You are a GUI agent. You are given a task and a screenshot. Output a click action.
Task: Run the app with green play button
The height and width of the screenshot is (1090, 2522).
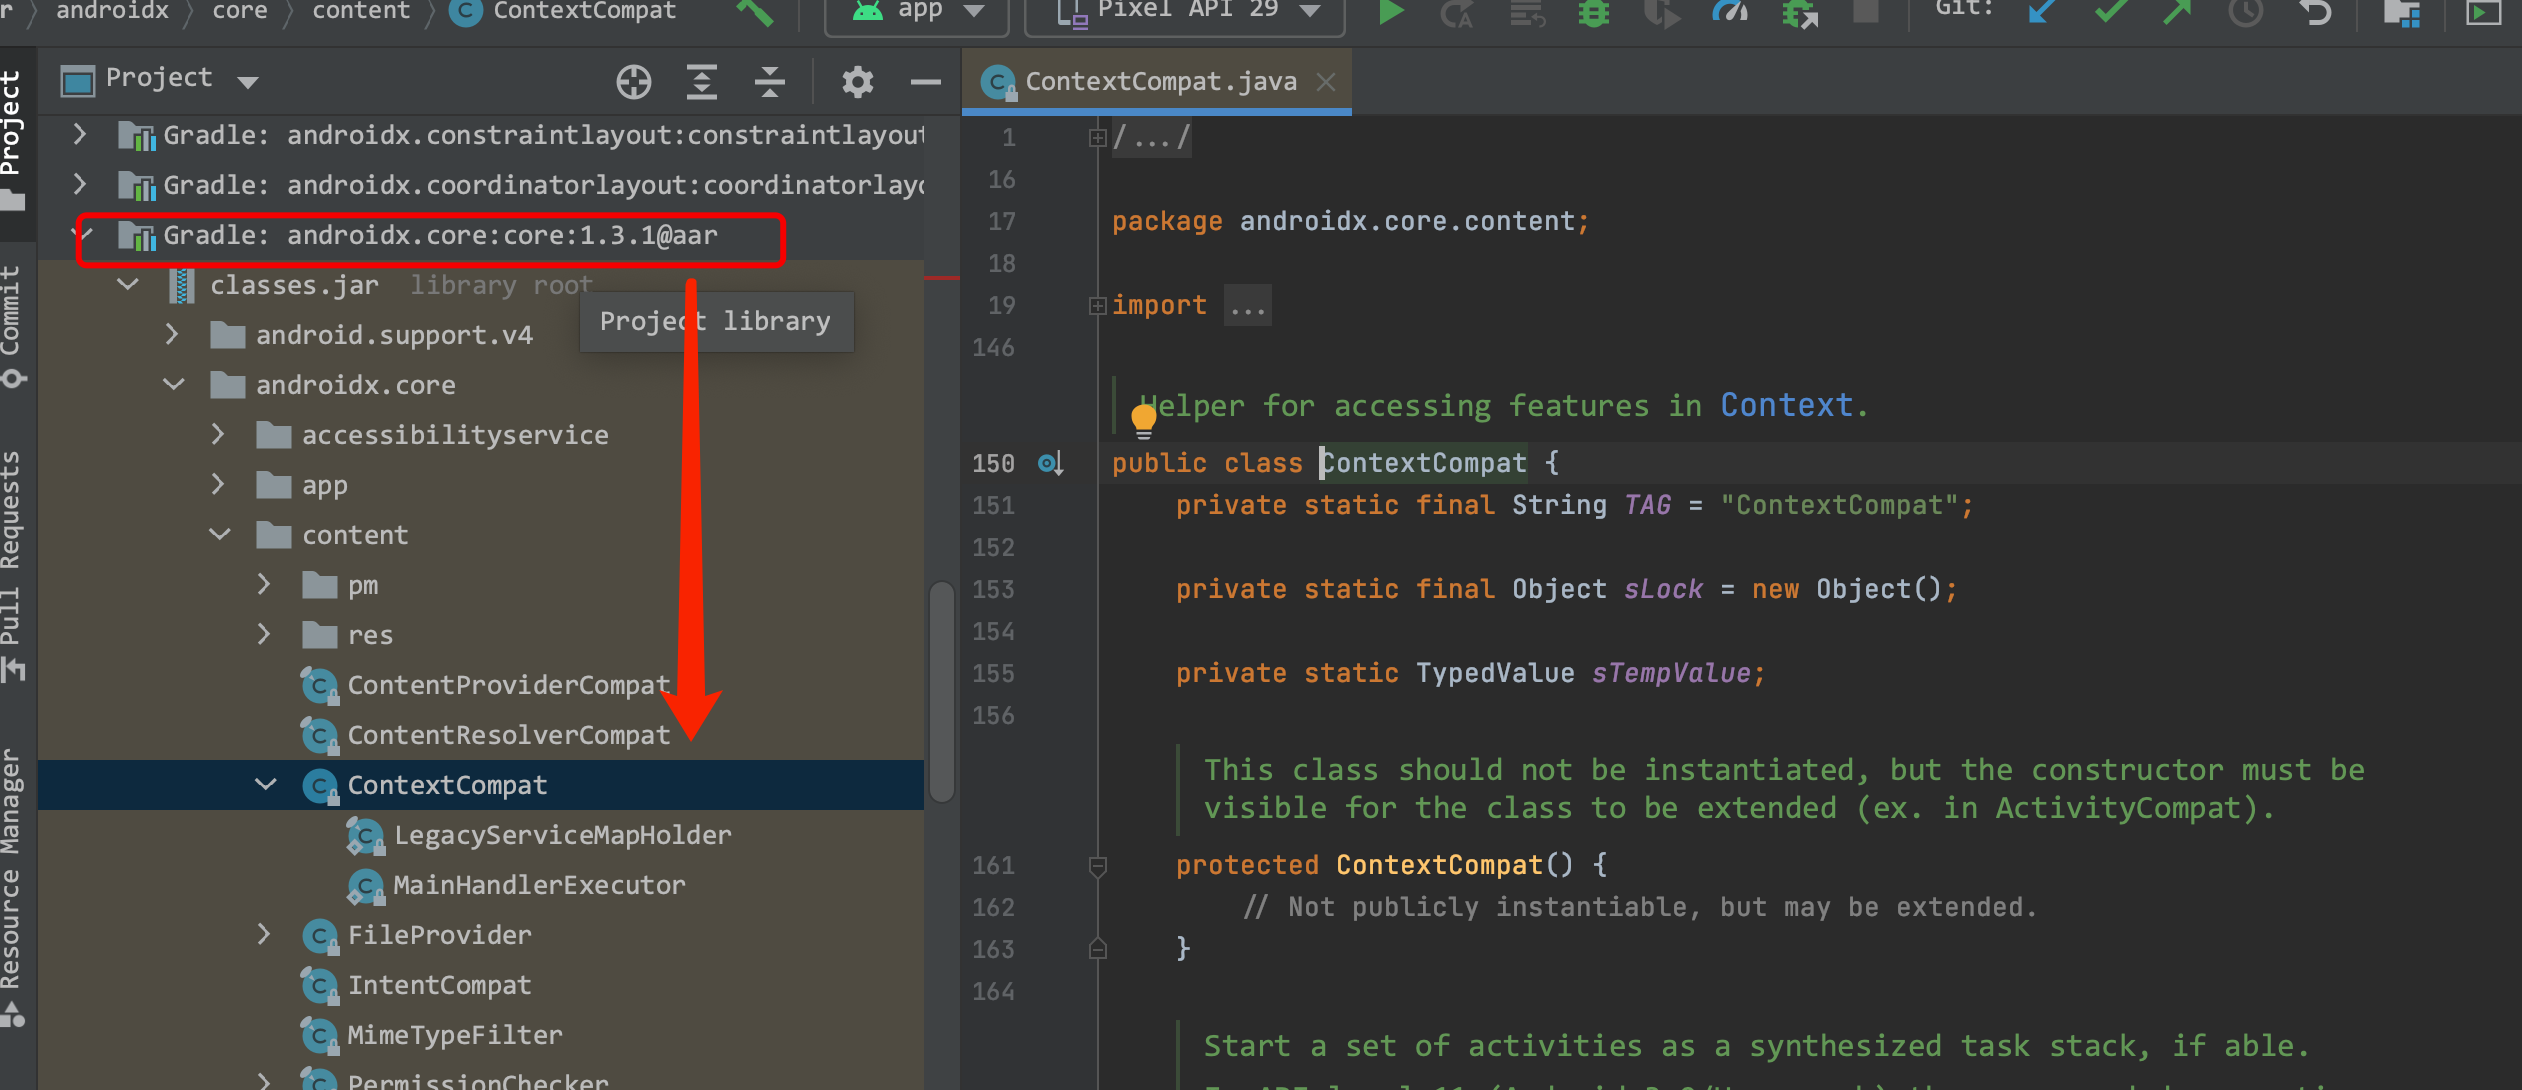point(1390,12)
